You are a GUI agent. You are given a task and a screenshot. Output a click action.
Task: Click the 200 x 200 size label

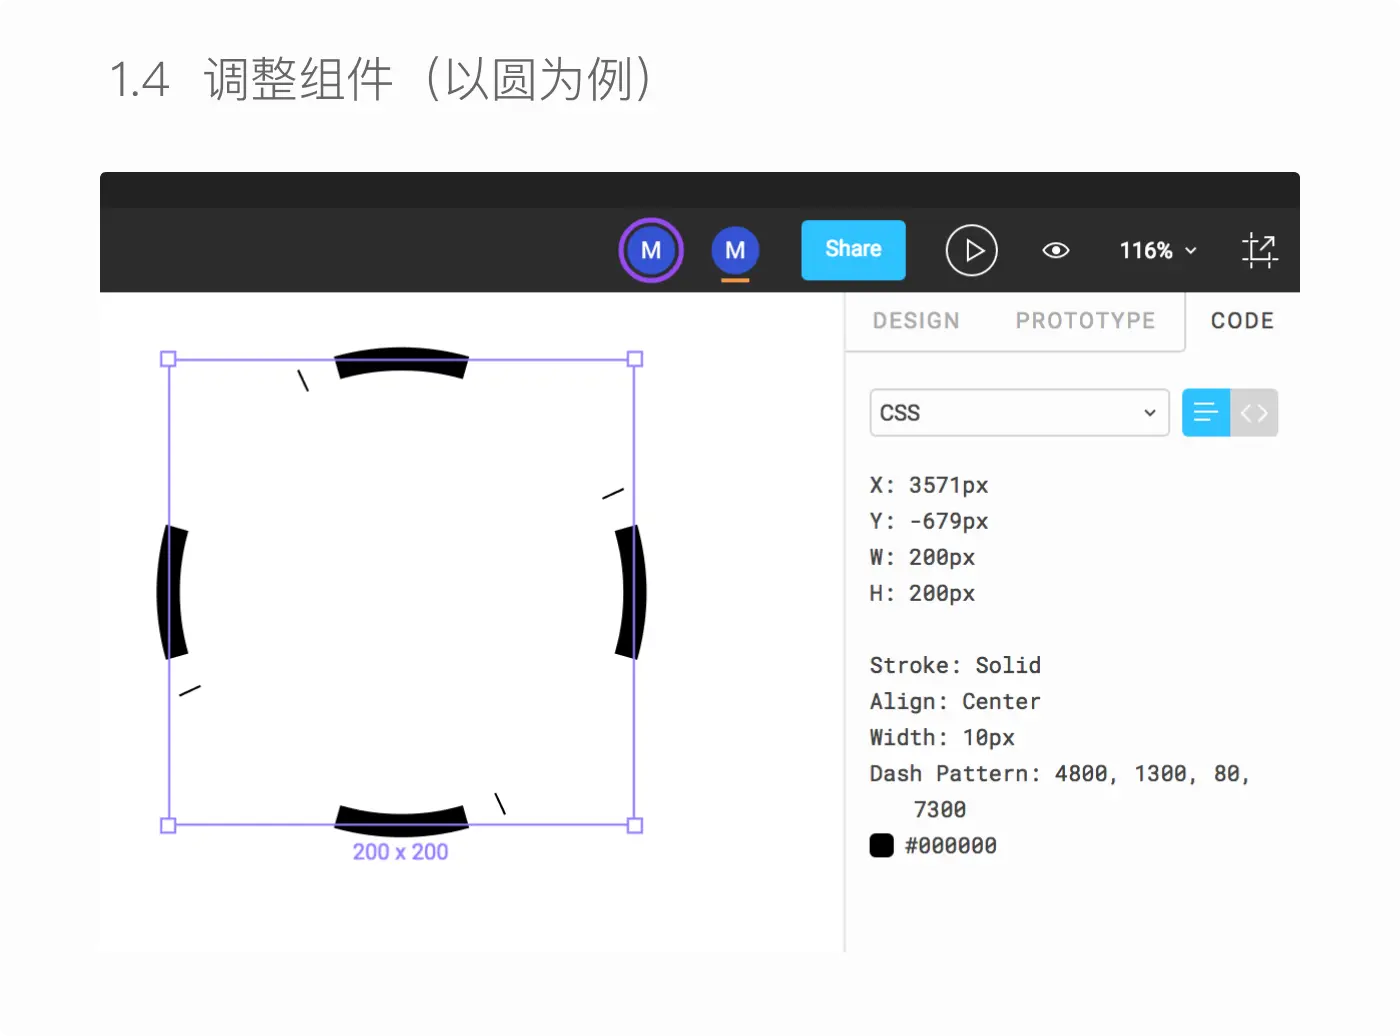click(400, 852)
